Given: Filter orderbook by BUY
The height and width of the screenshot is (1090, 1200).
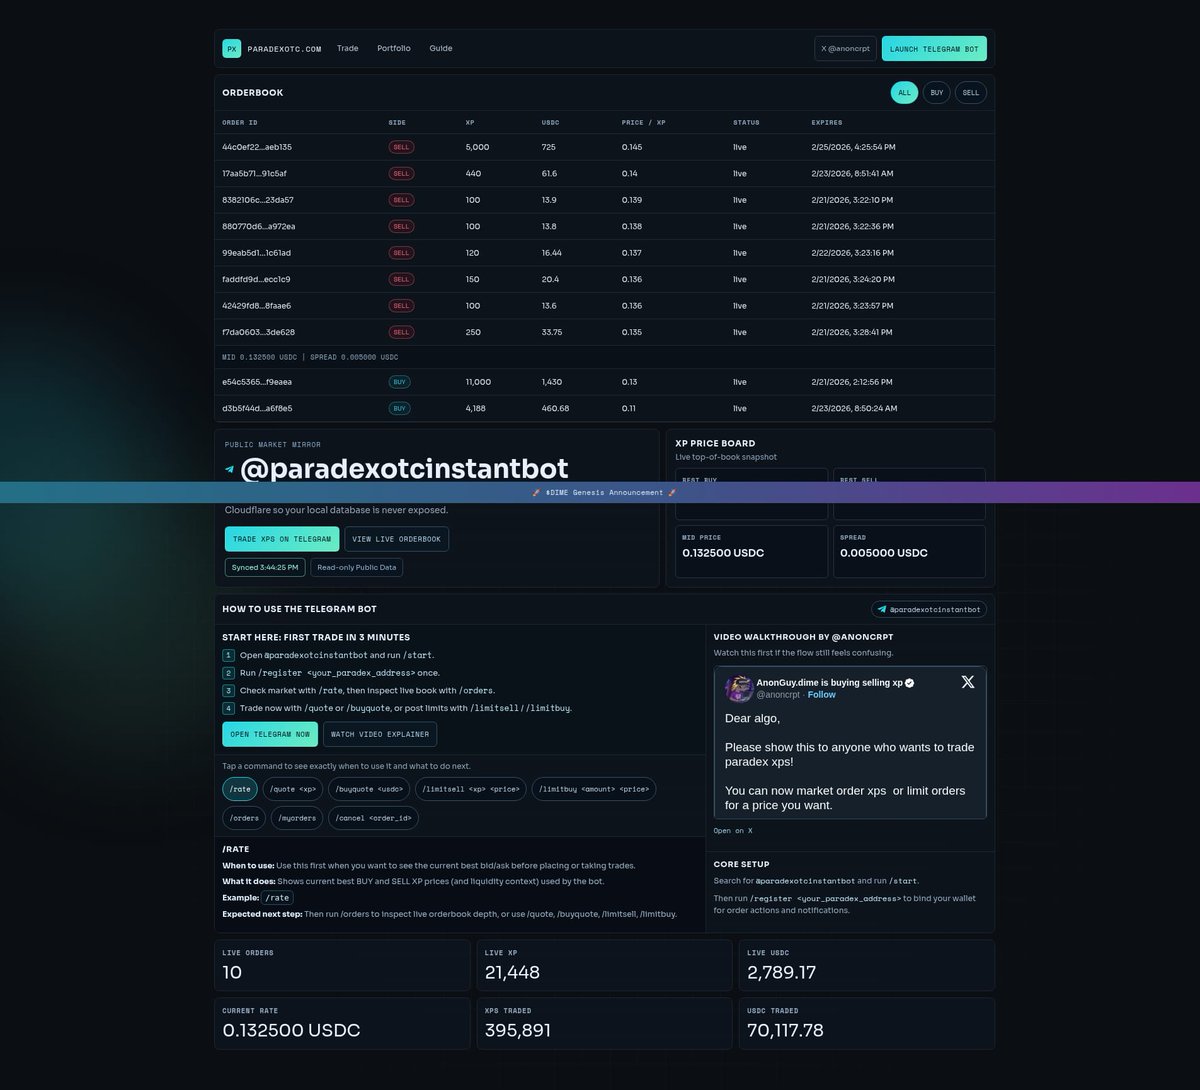Looking at the screenshot, I should 936,93.
